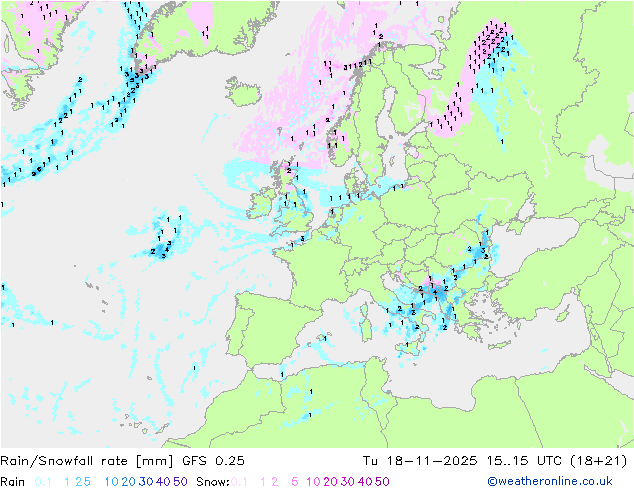Screen dimensions: 634x490
Task: Pick the rain legend 0.1 color value
Action: pyautogui.click(x=43, y=482)
